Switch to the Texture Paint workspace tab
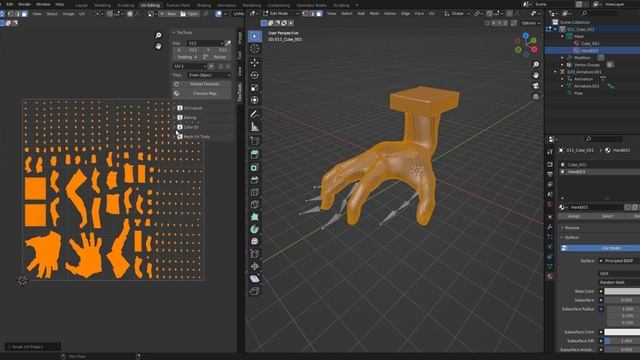The image size is (640, 360). (178, 5)
